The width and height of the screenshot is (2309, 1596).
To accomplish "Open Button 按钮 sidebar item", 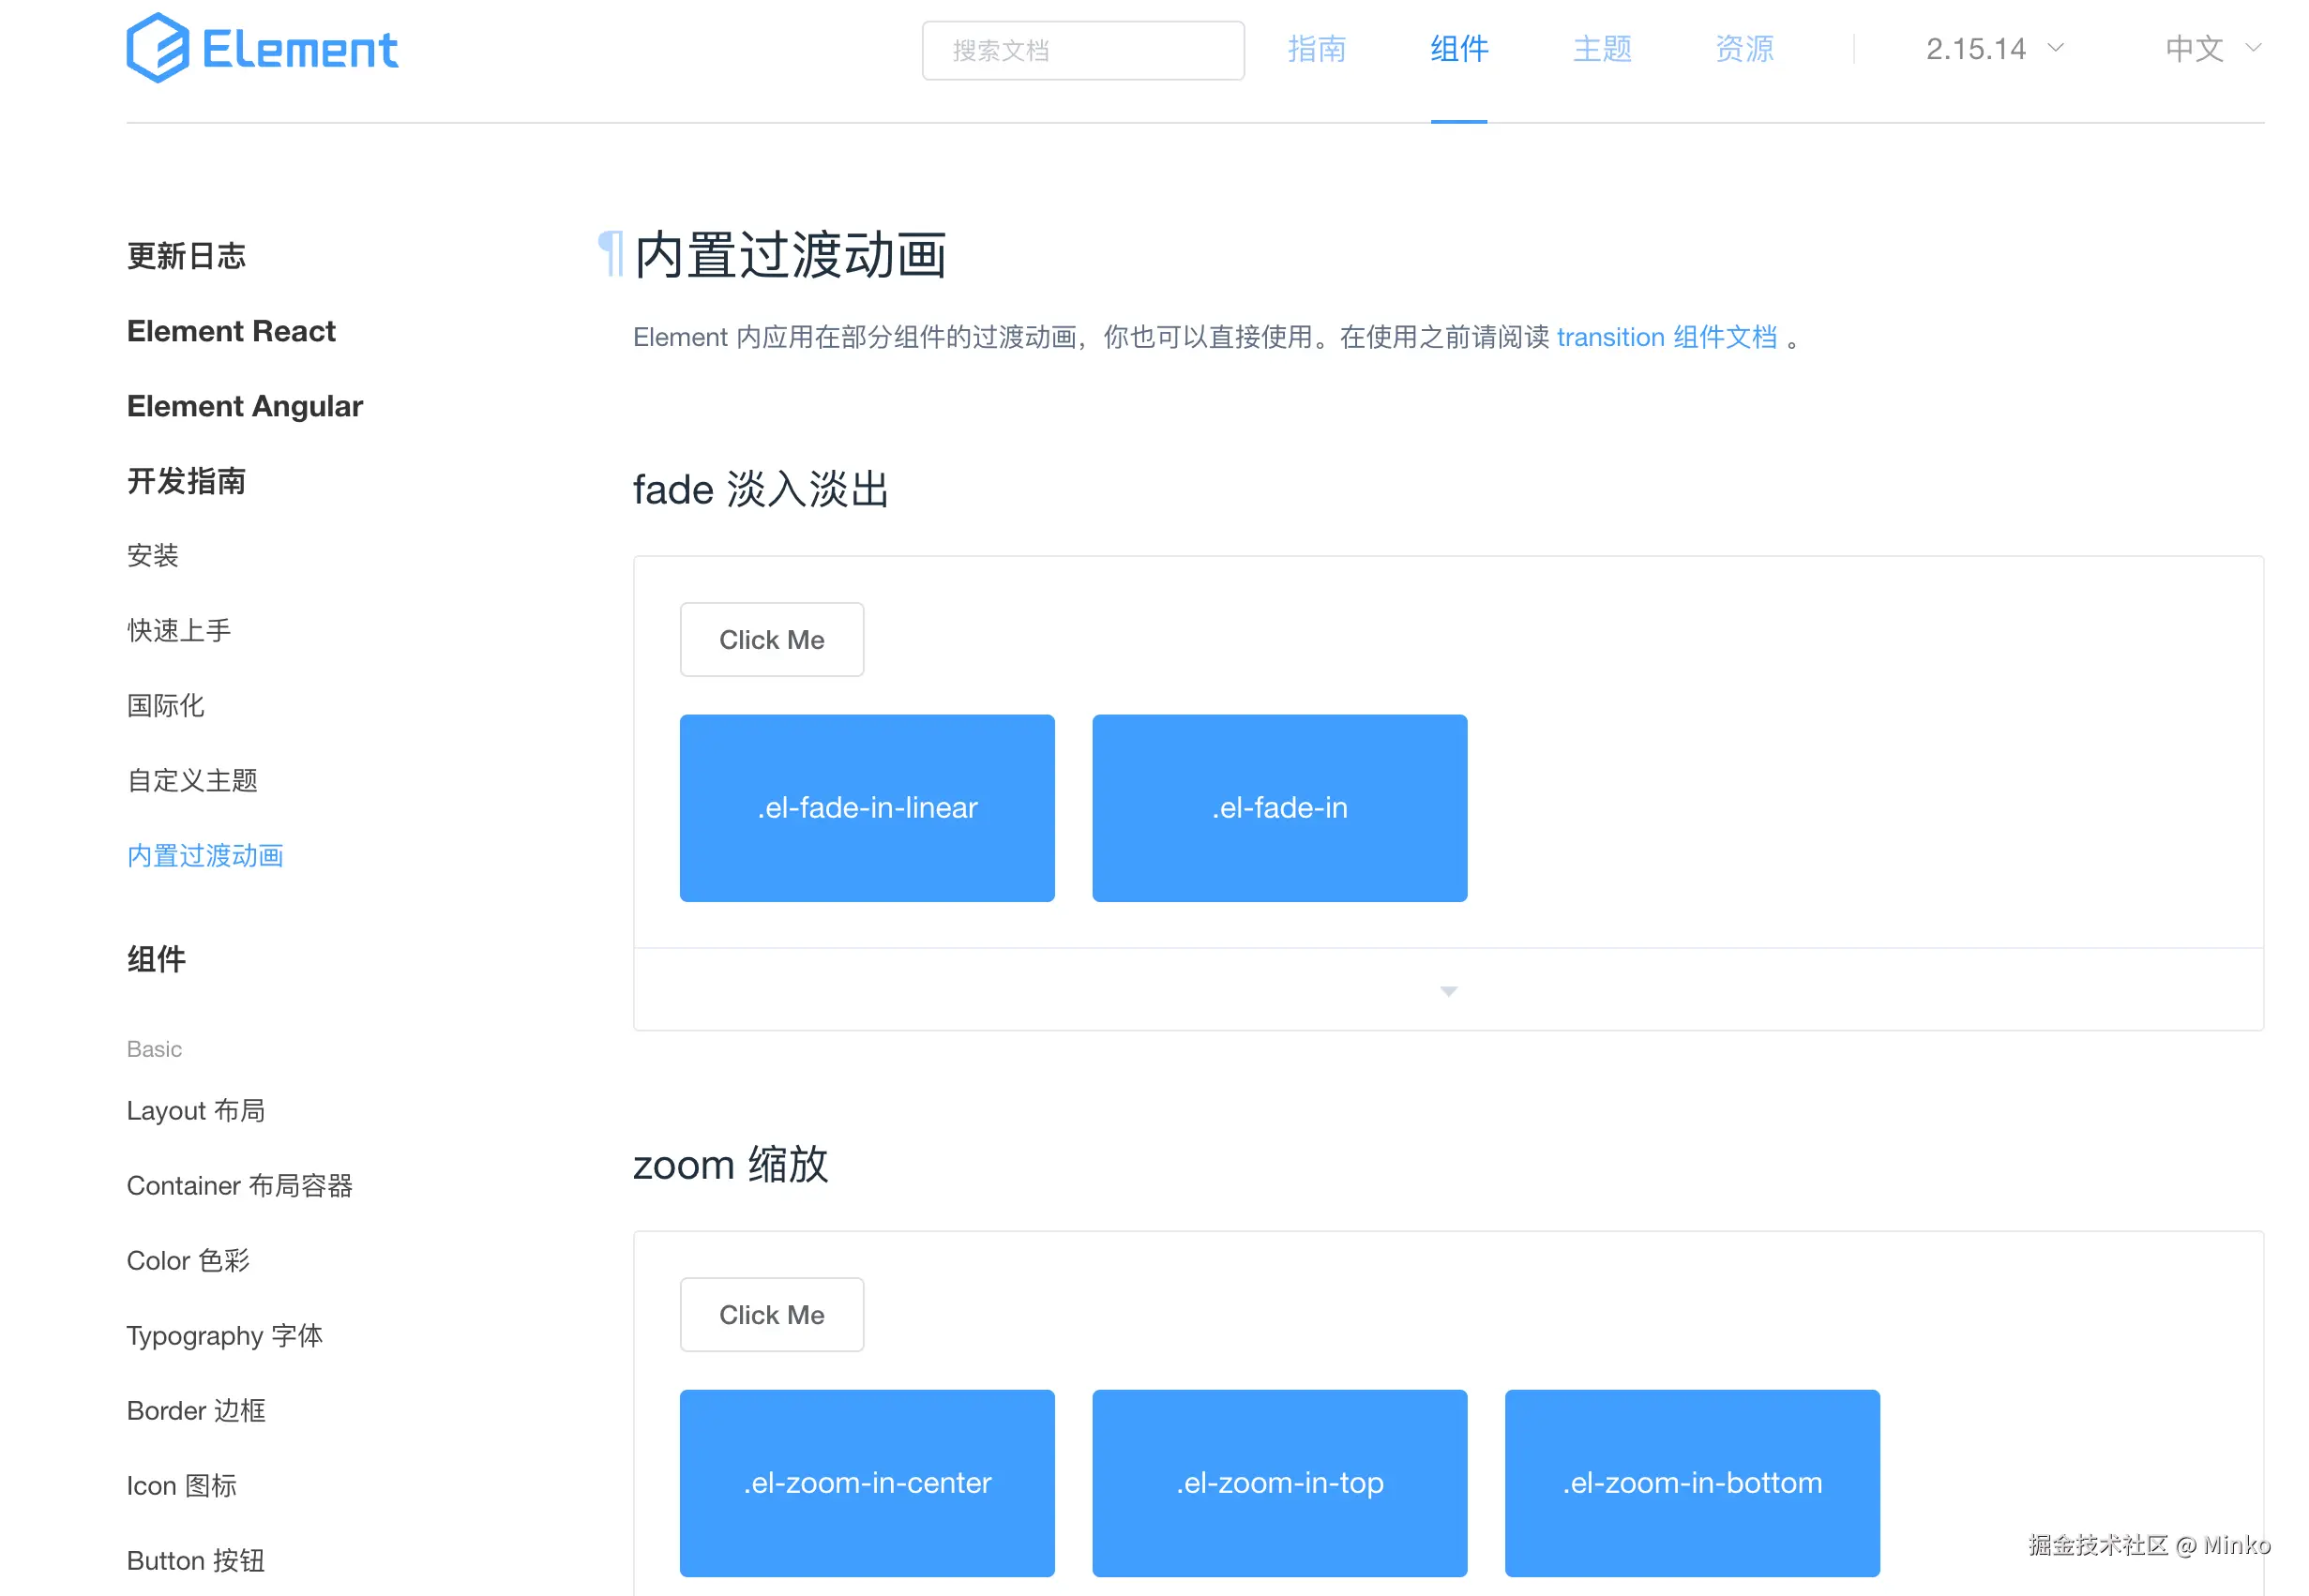I will coord(195,1560).
